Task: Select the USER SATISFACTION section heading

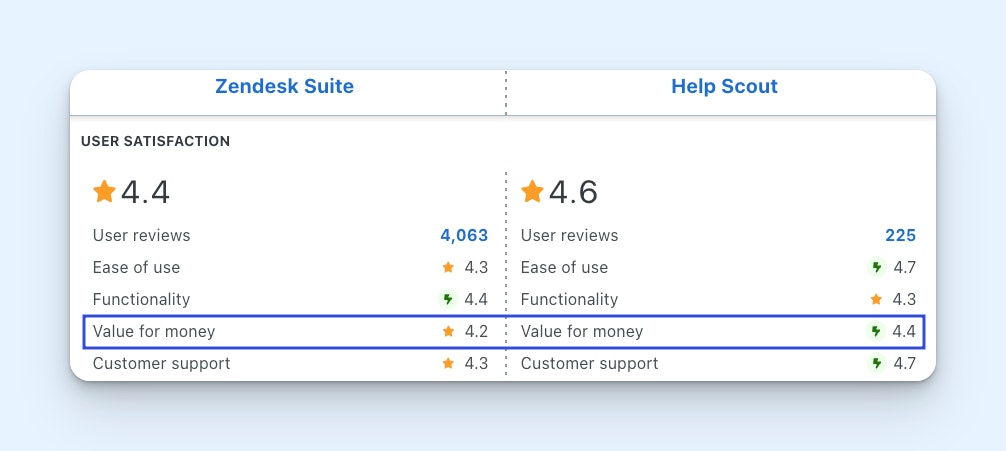Action: [x=155, y=141]
